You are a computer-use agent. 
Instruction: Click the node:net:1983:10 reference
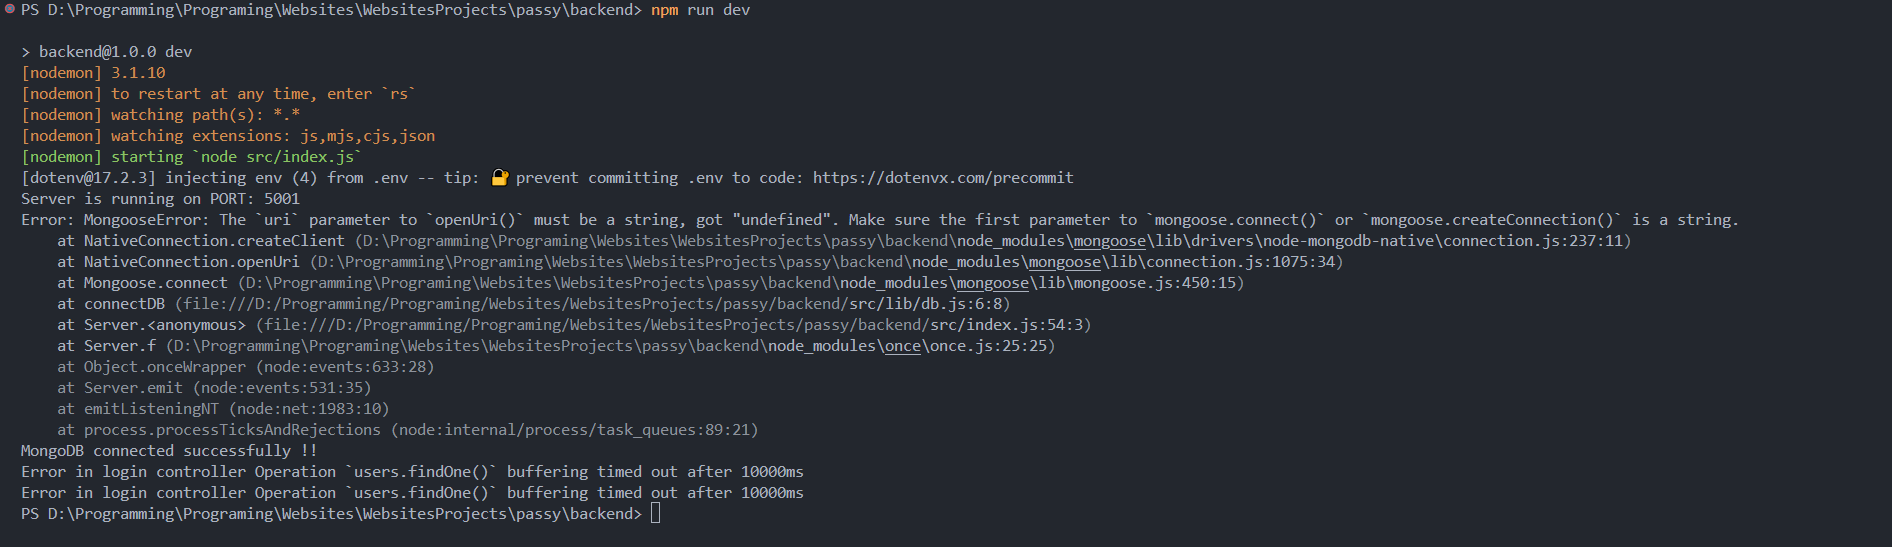(x=309, y=409)
